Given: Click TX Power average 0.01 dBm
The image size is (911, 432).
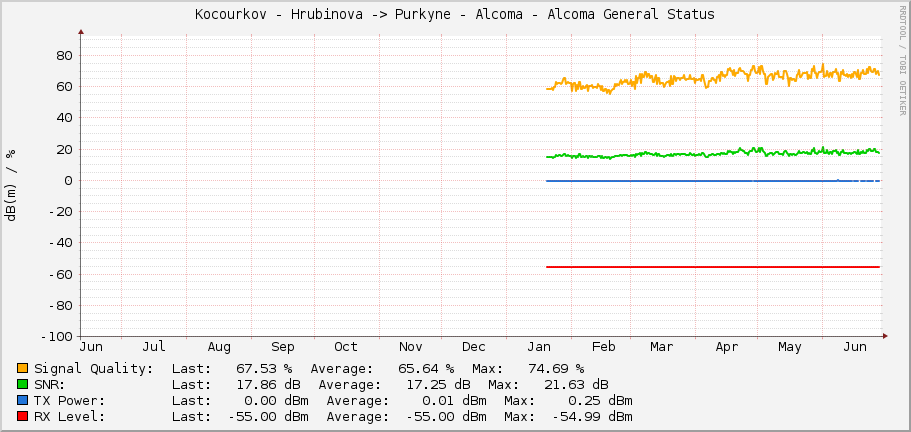Looking at the screenshot, I should coord(454,401).
